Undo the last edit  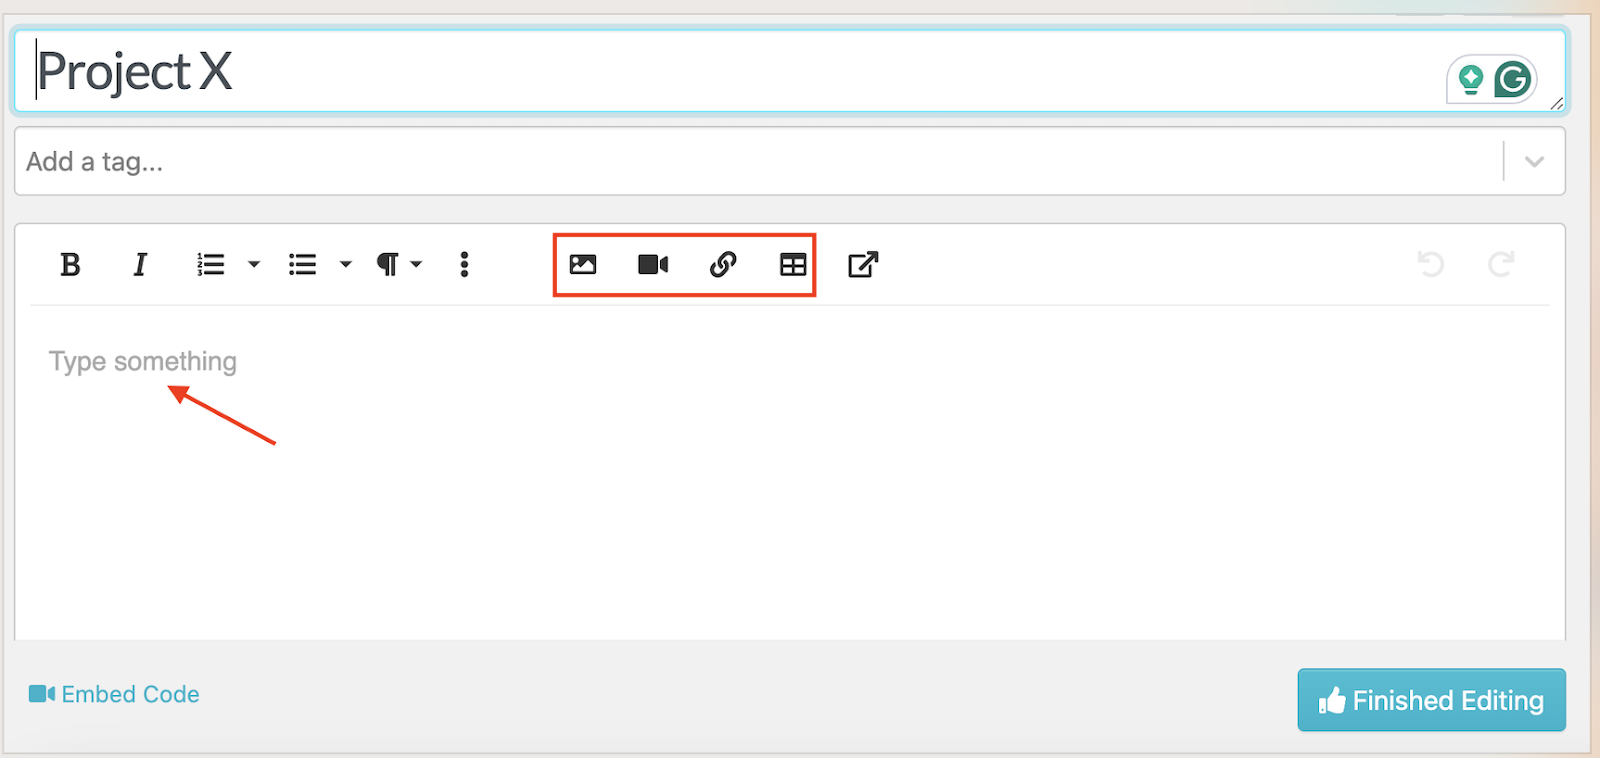pos(1431,265)
